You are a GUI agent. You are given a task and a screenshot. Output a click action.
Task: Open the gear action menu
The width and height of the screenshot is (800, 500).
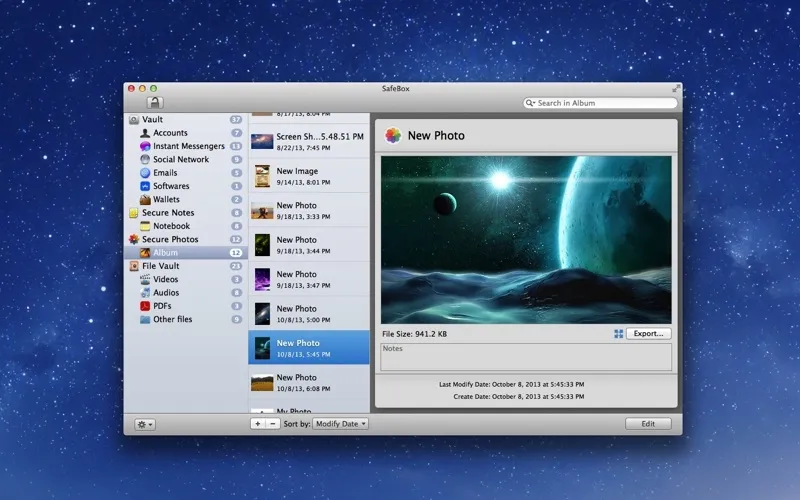145,424
